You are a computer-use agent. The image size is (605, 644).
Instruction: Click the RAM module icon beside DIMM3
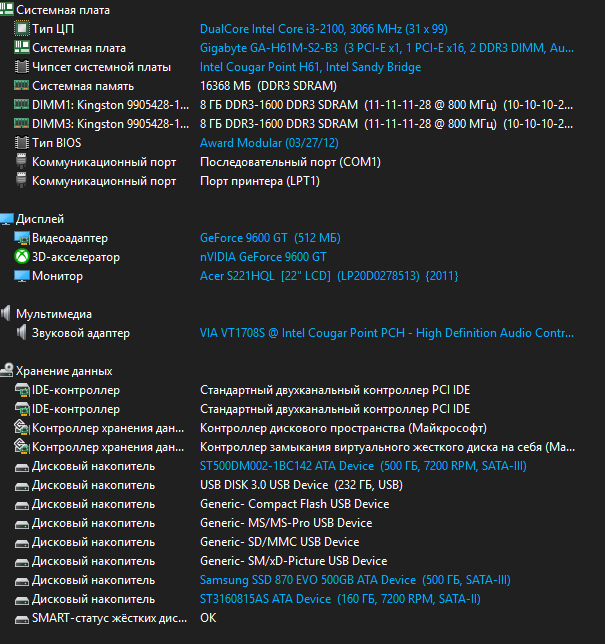pos(22,123)
